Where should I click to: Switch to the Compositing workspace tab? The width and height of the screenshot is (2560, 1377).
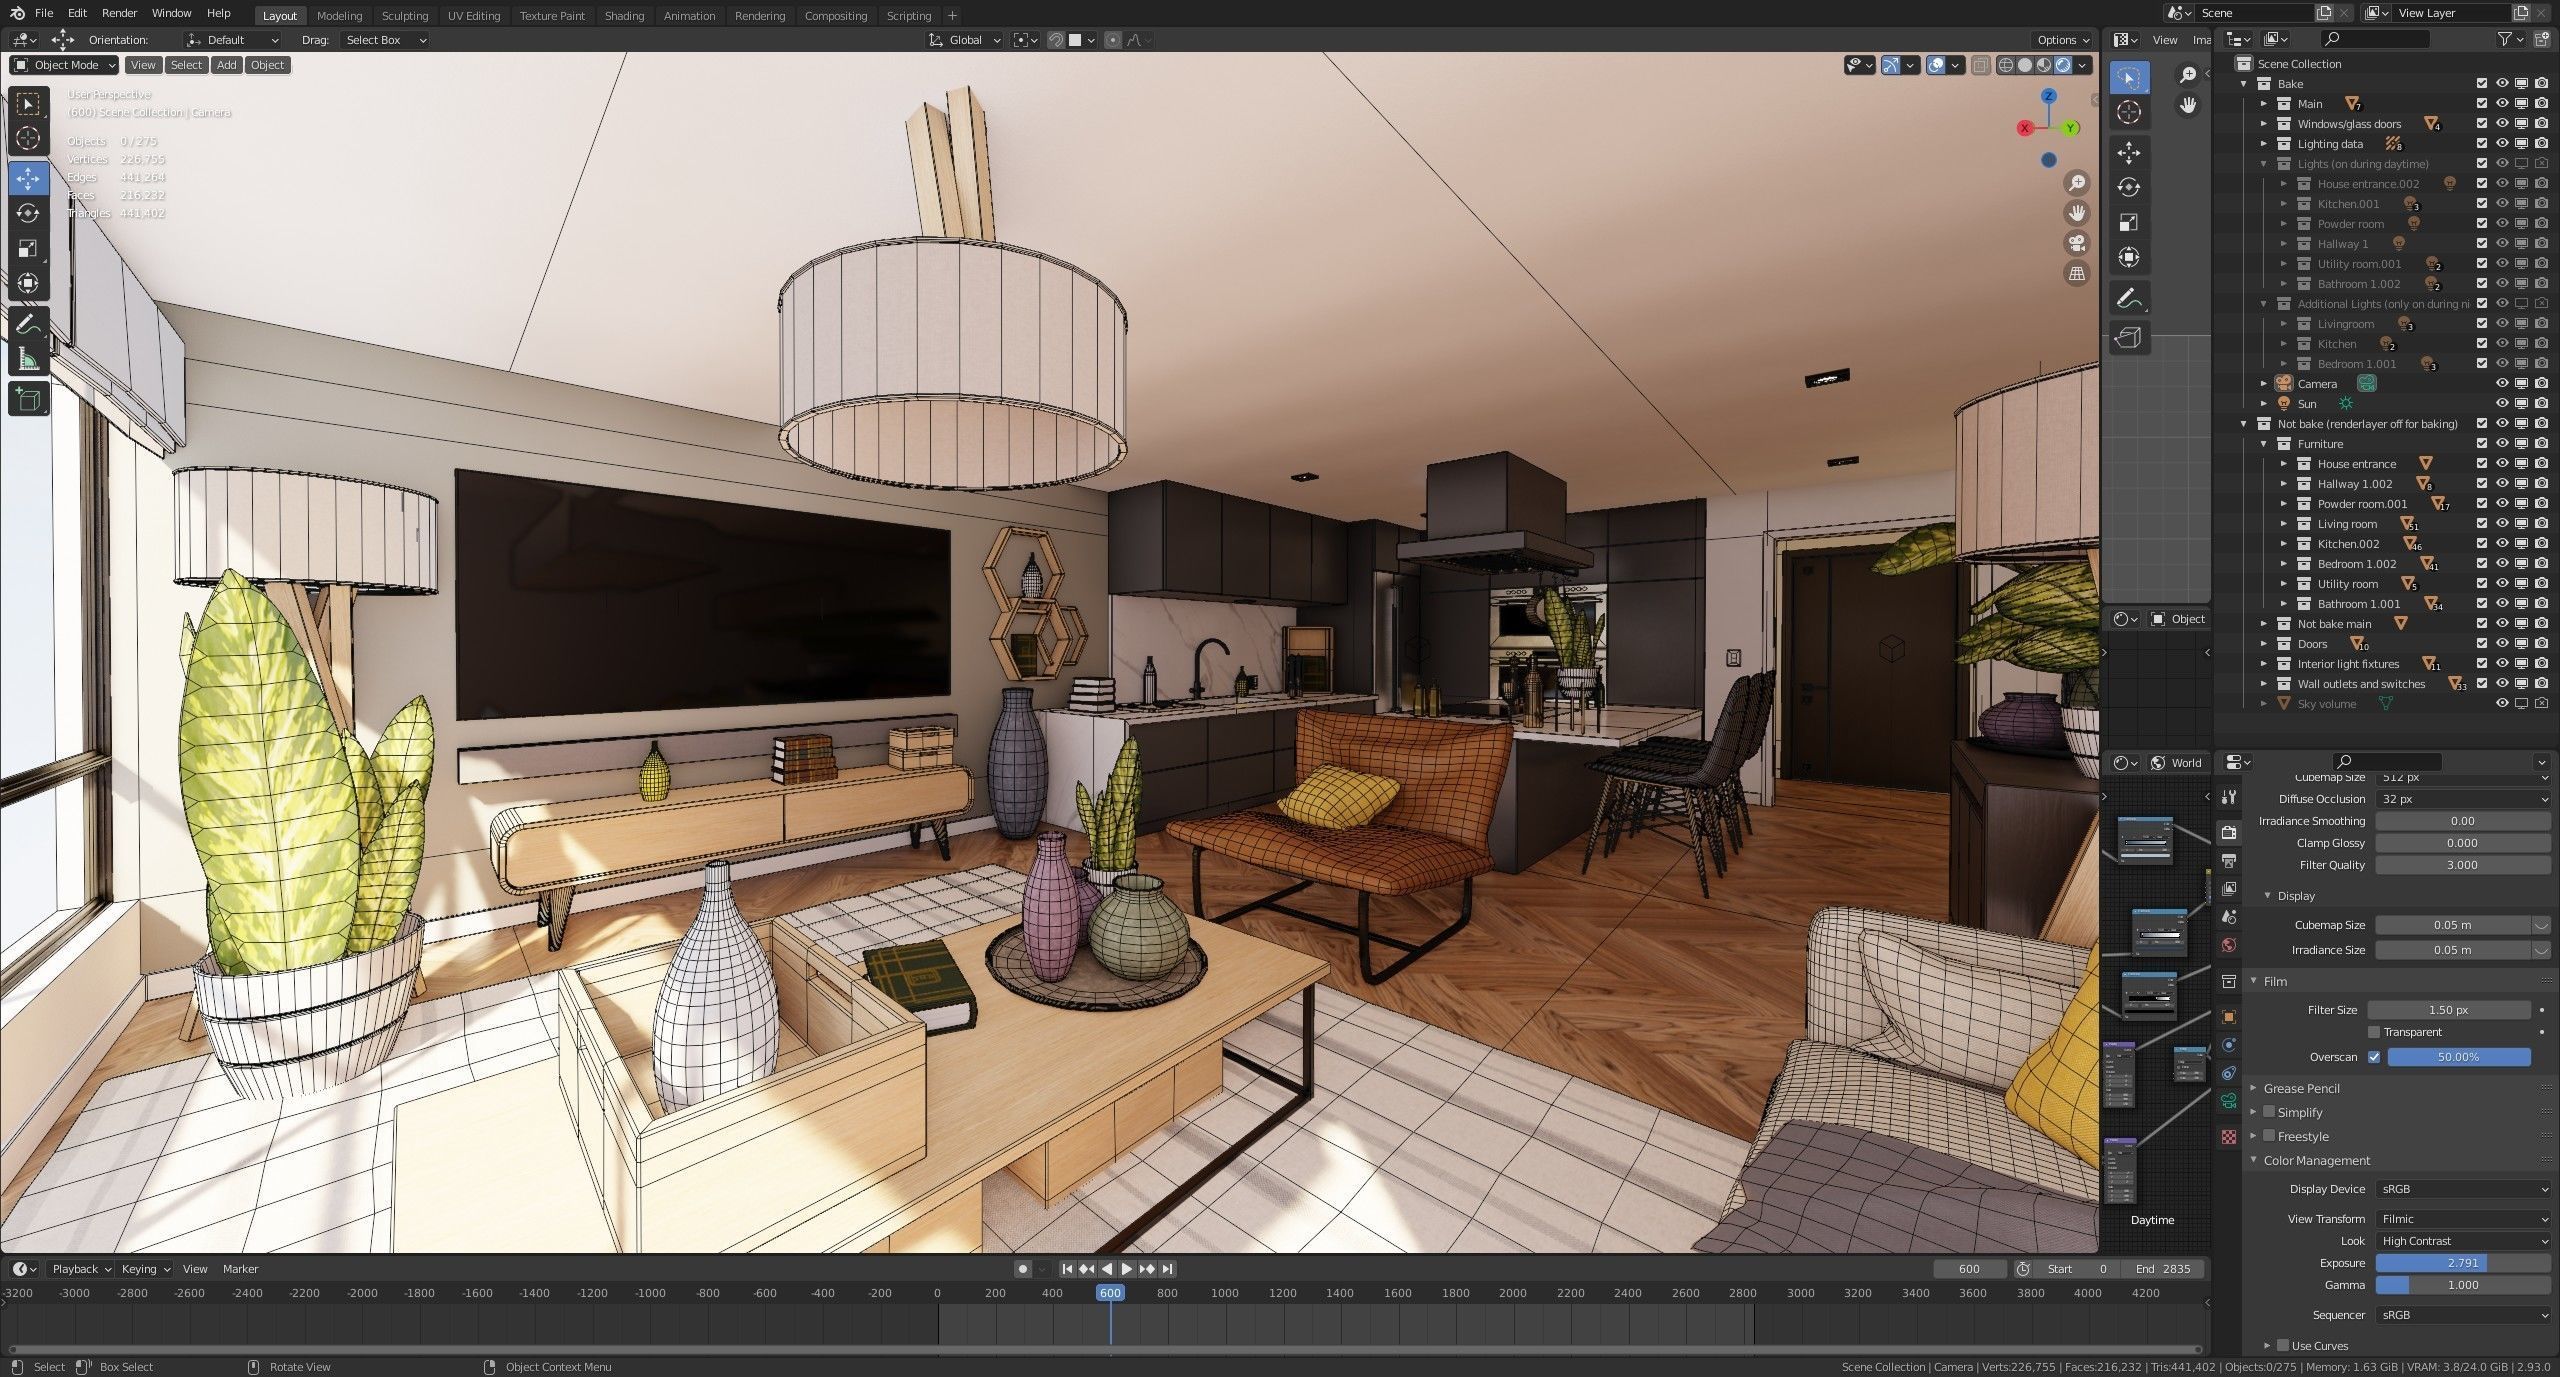pyautogui.click(x=836, y=15)
